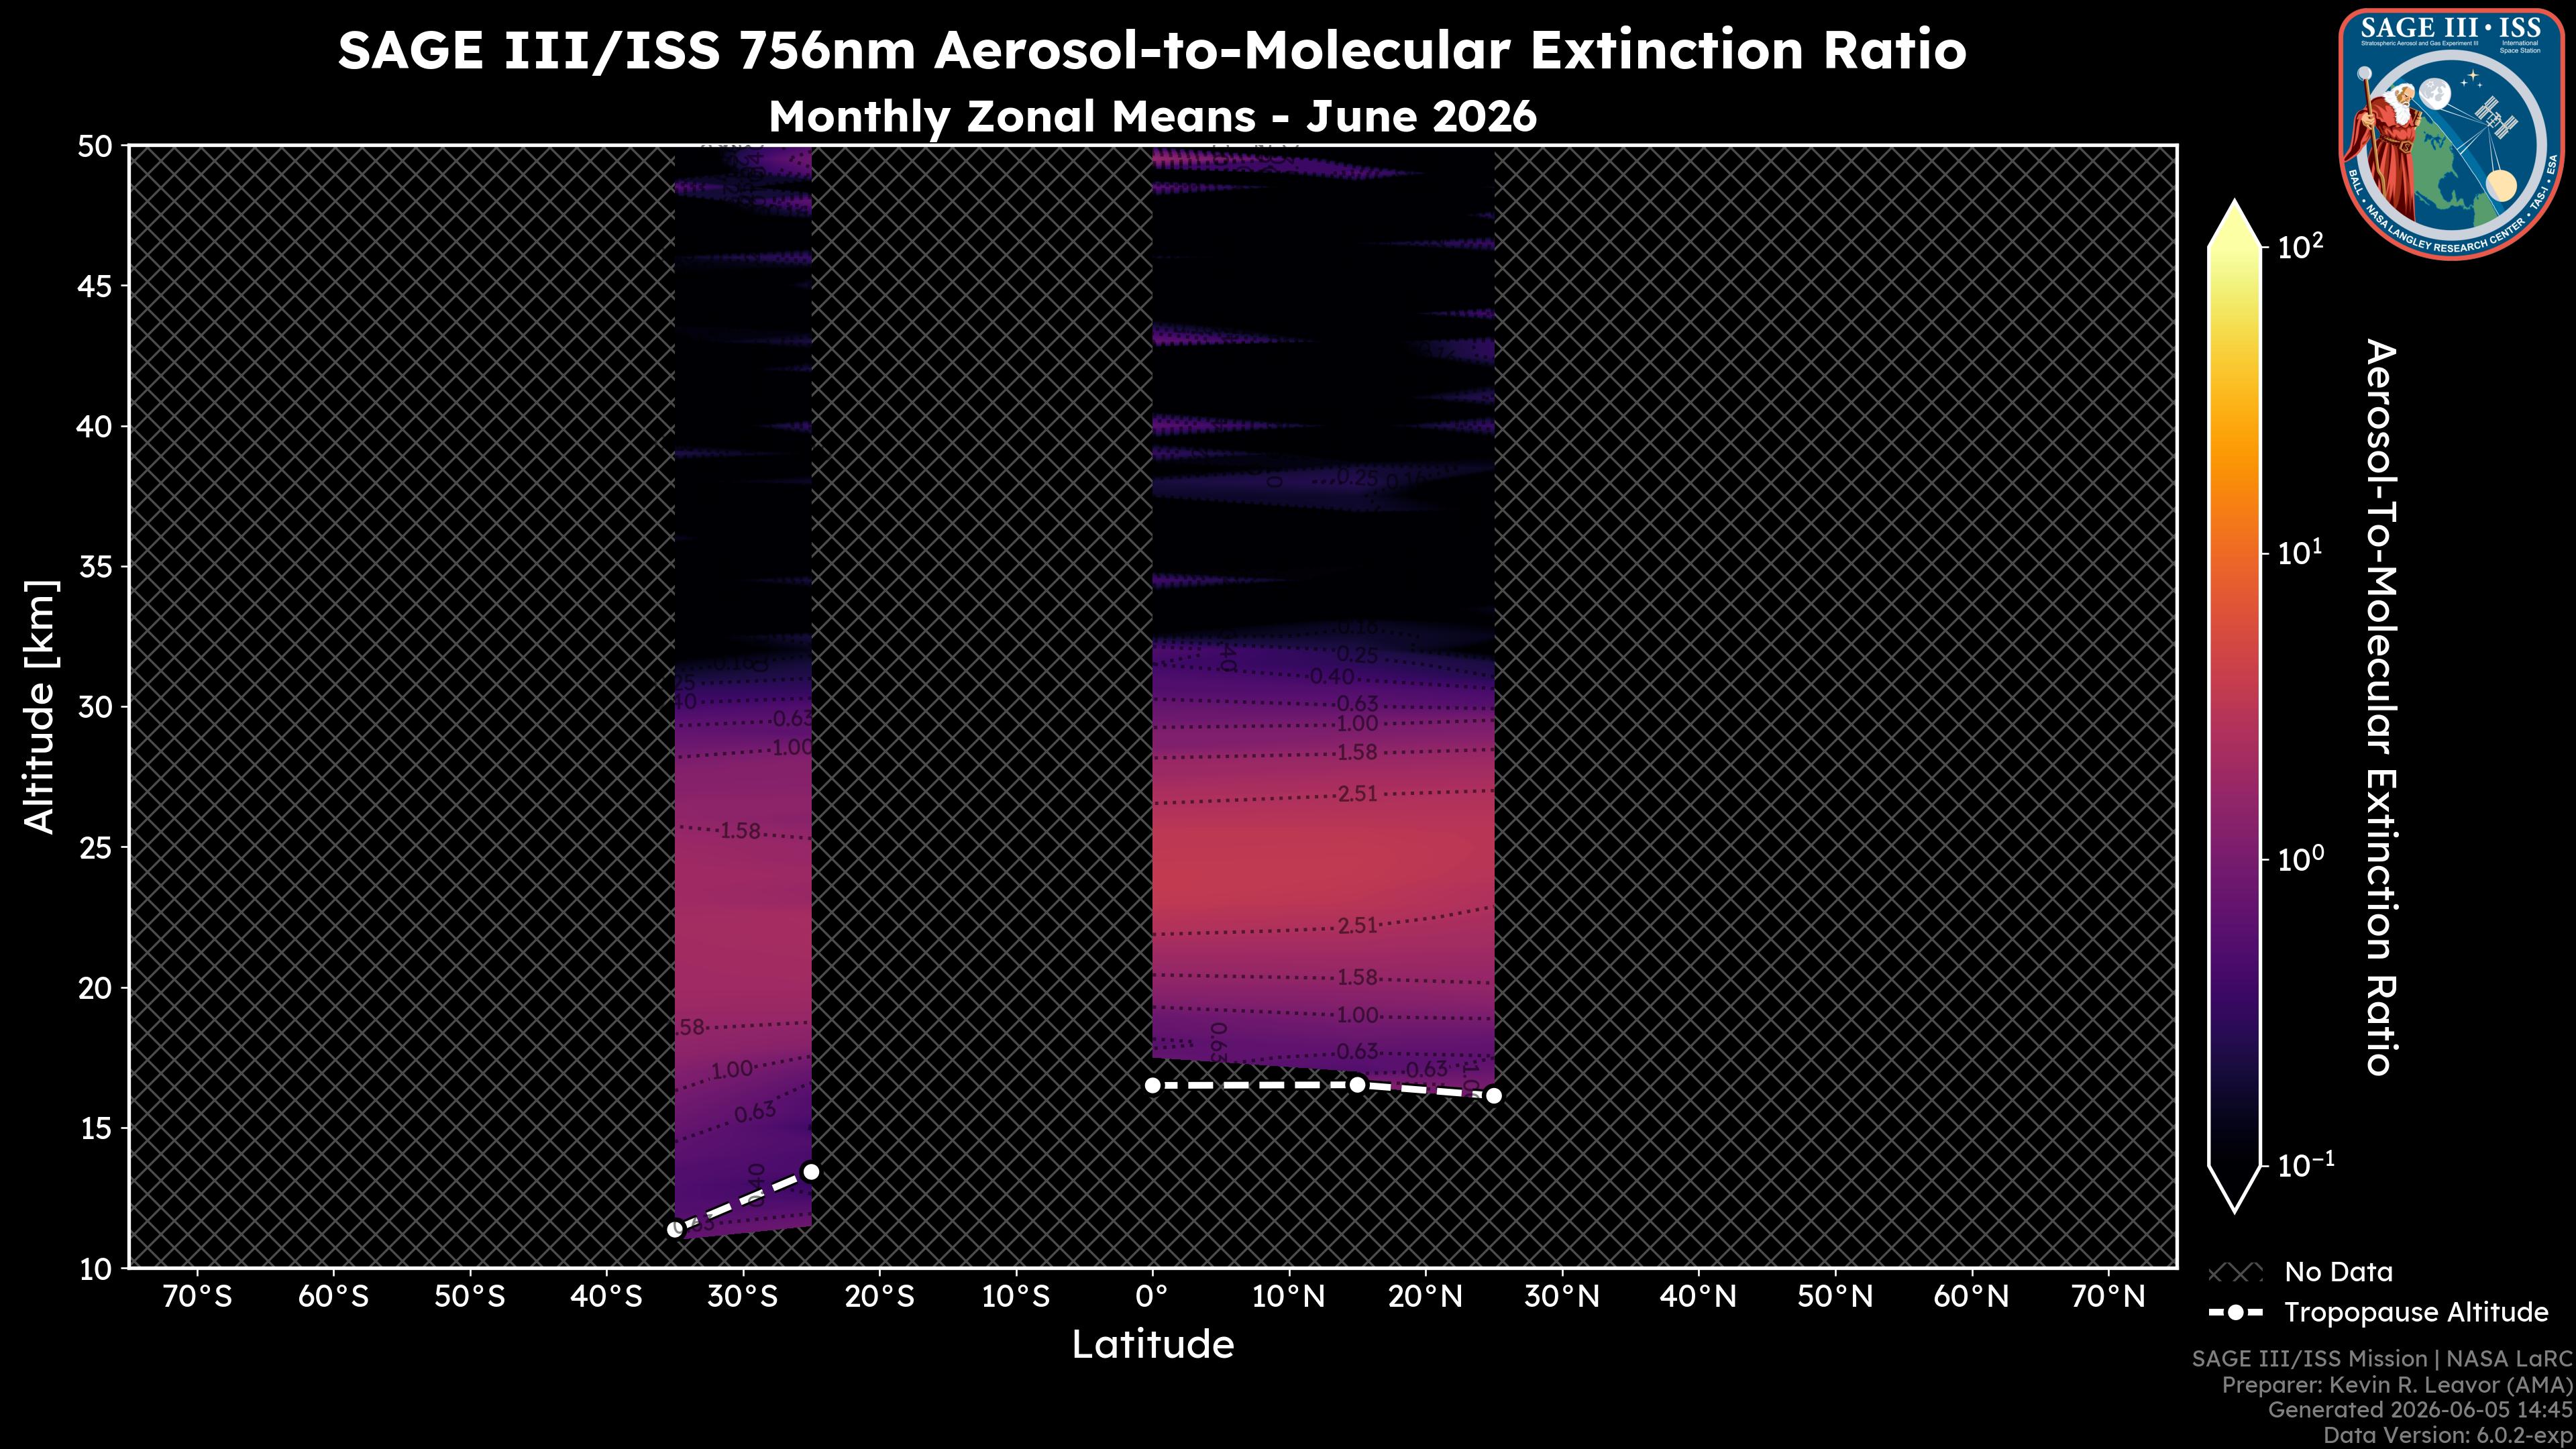Click the colorbar tick label 10⁰

click(x=2300, y=859)
